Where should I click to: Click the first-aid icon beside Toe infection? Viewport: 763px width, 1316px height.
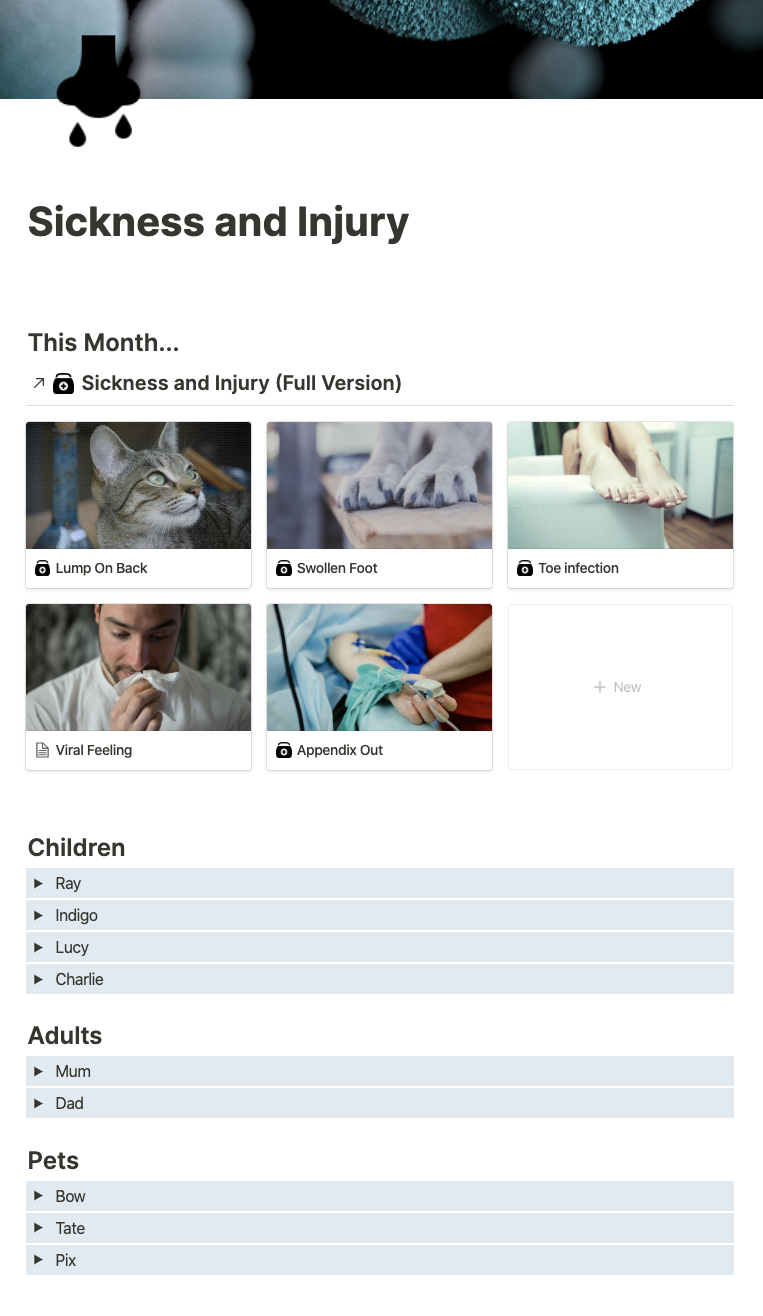[525, 568]
